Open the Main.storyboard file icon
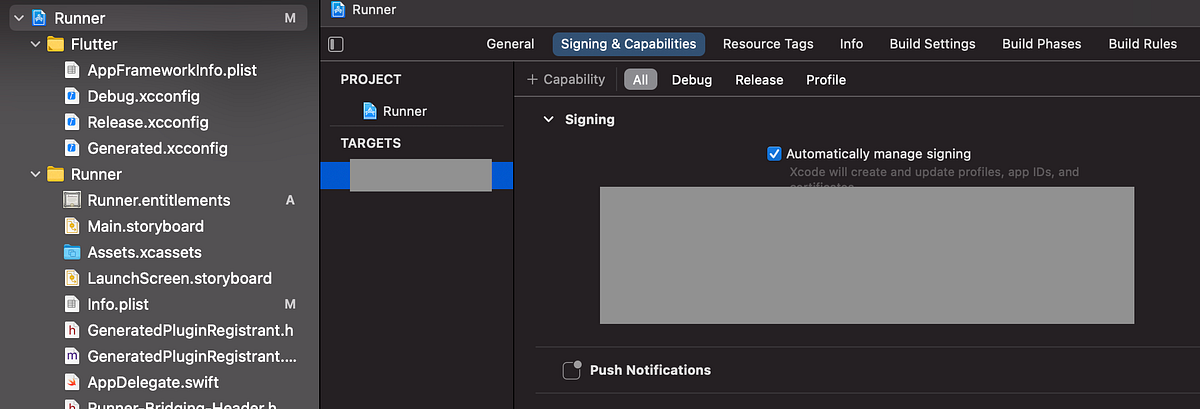 tap(72, 226)
